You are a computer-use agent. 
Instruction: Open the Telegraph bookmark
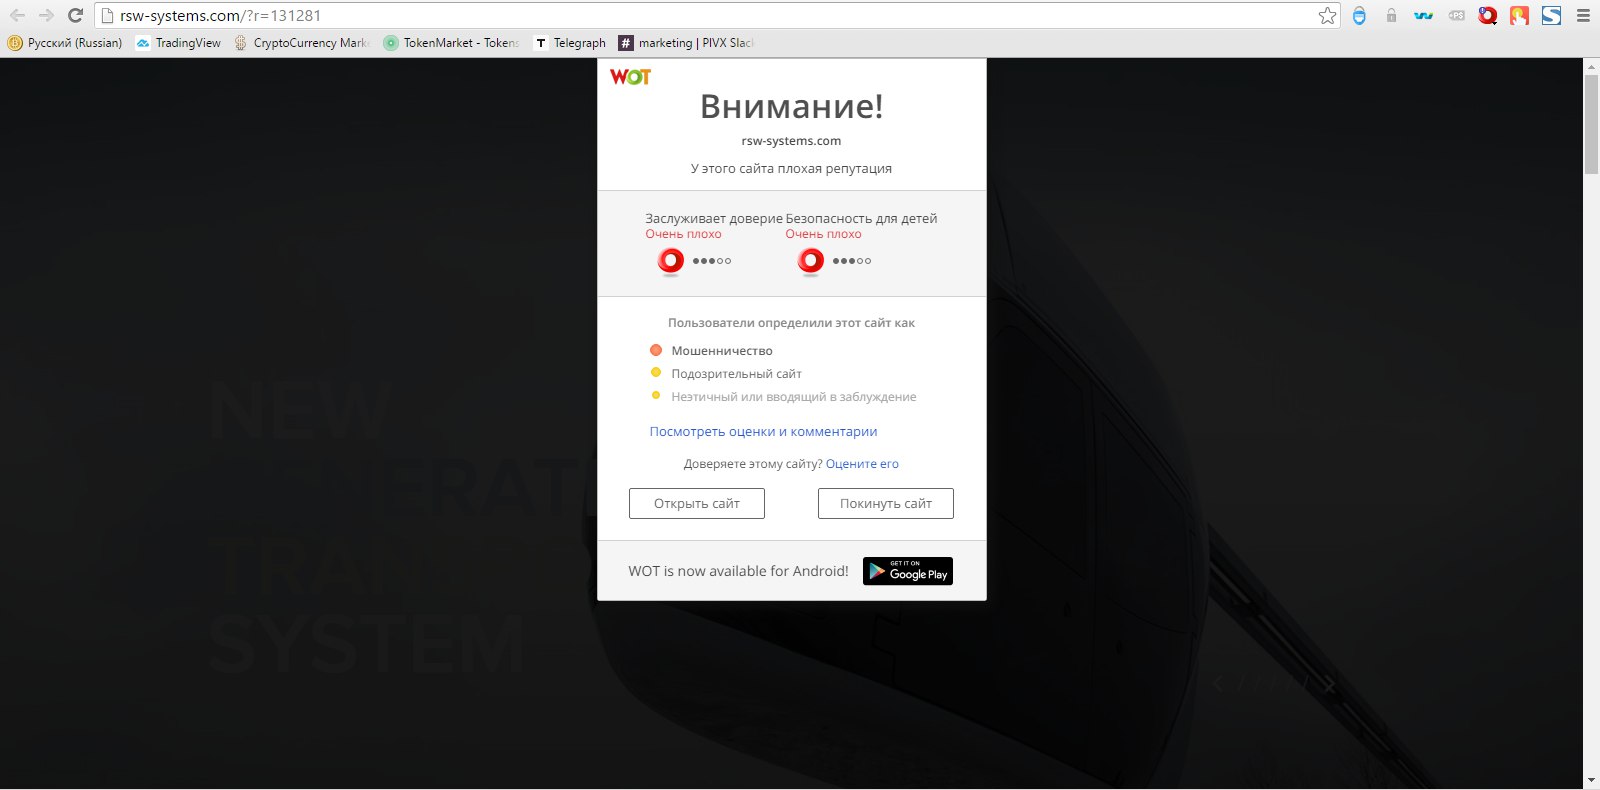click(x=570, y=43)
